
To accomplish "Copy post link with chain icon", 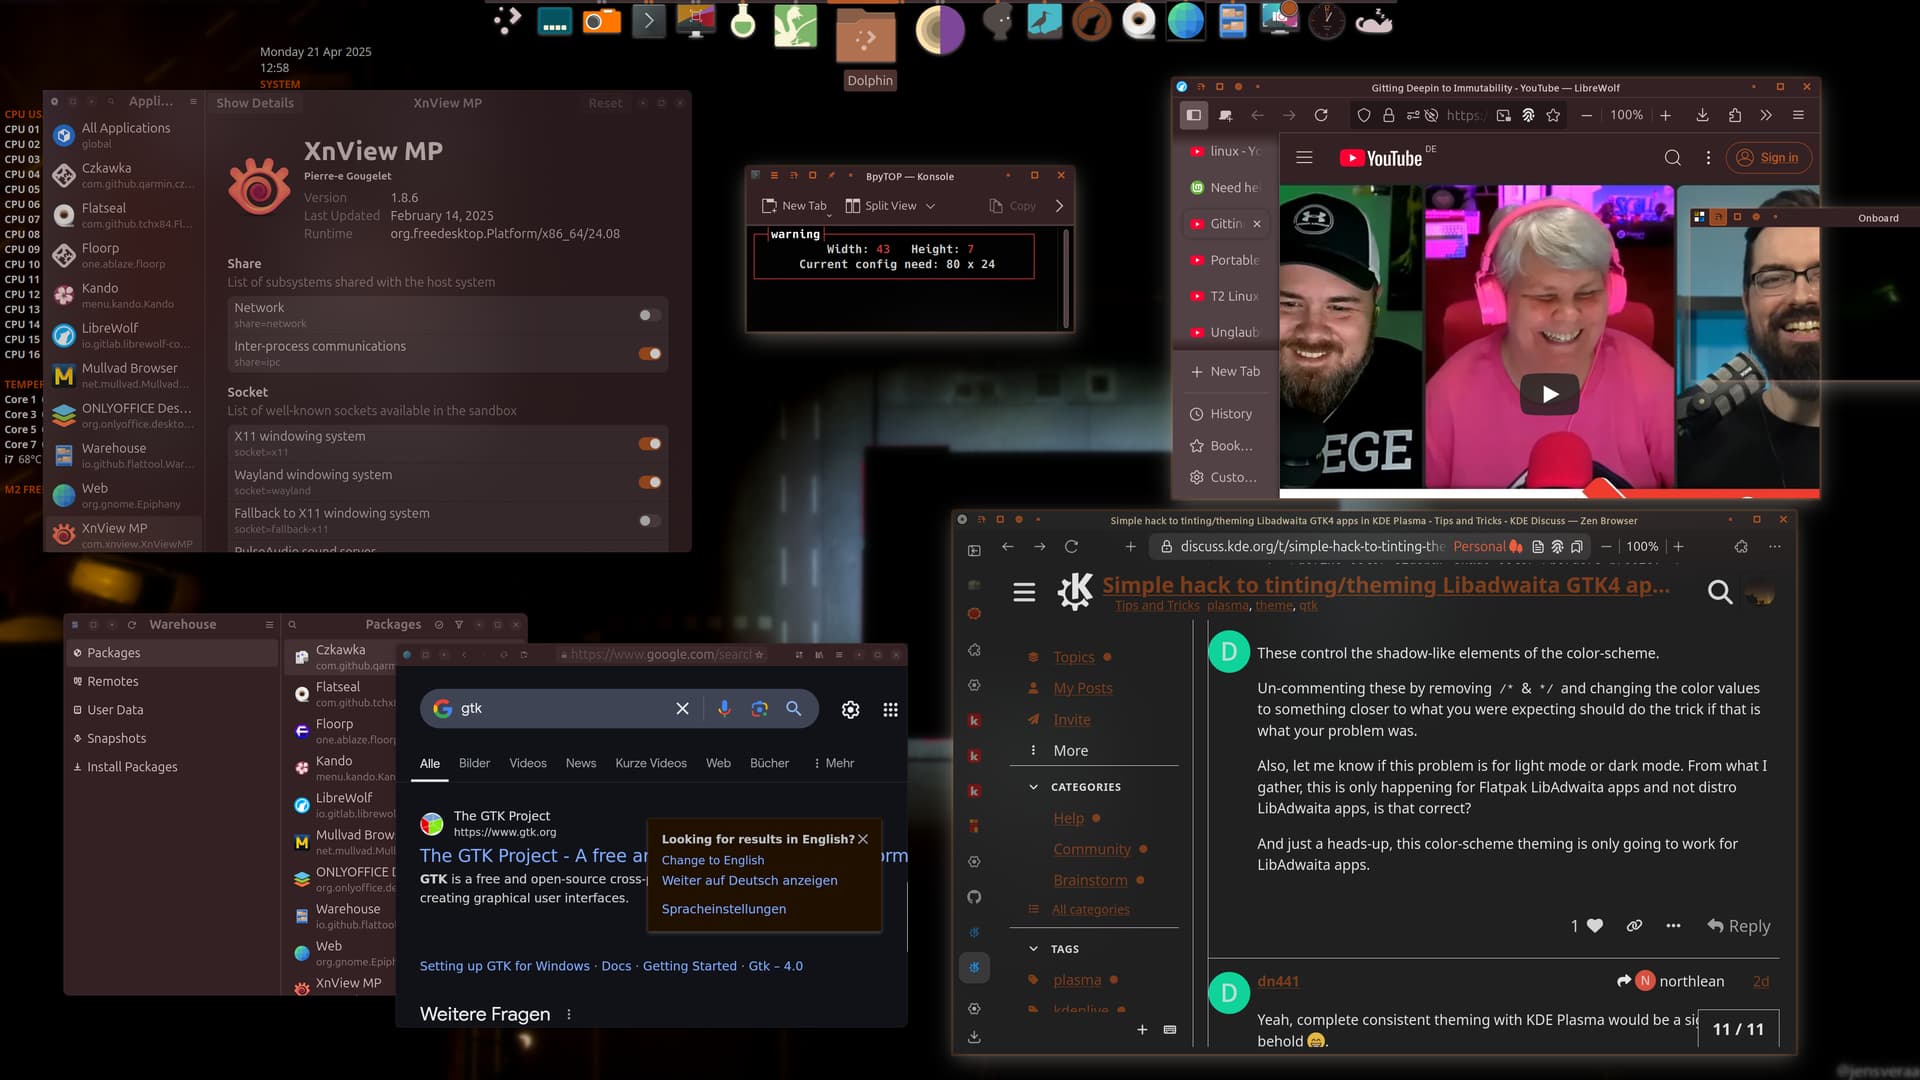I will pyautogui.click(x=1634, y=926).
